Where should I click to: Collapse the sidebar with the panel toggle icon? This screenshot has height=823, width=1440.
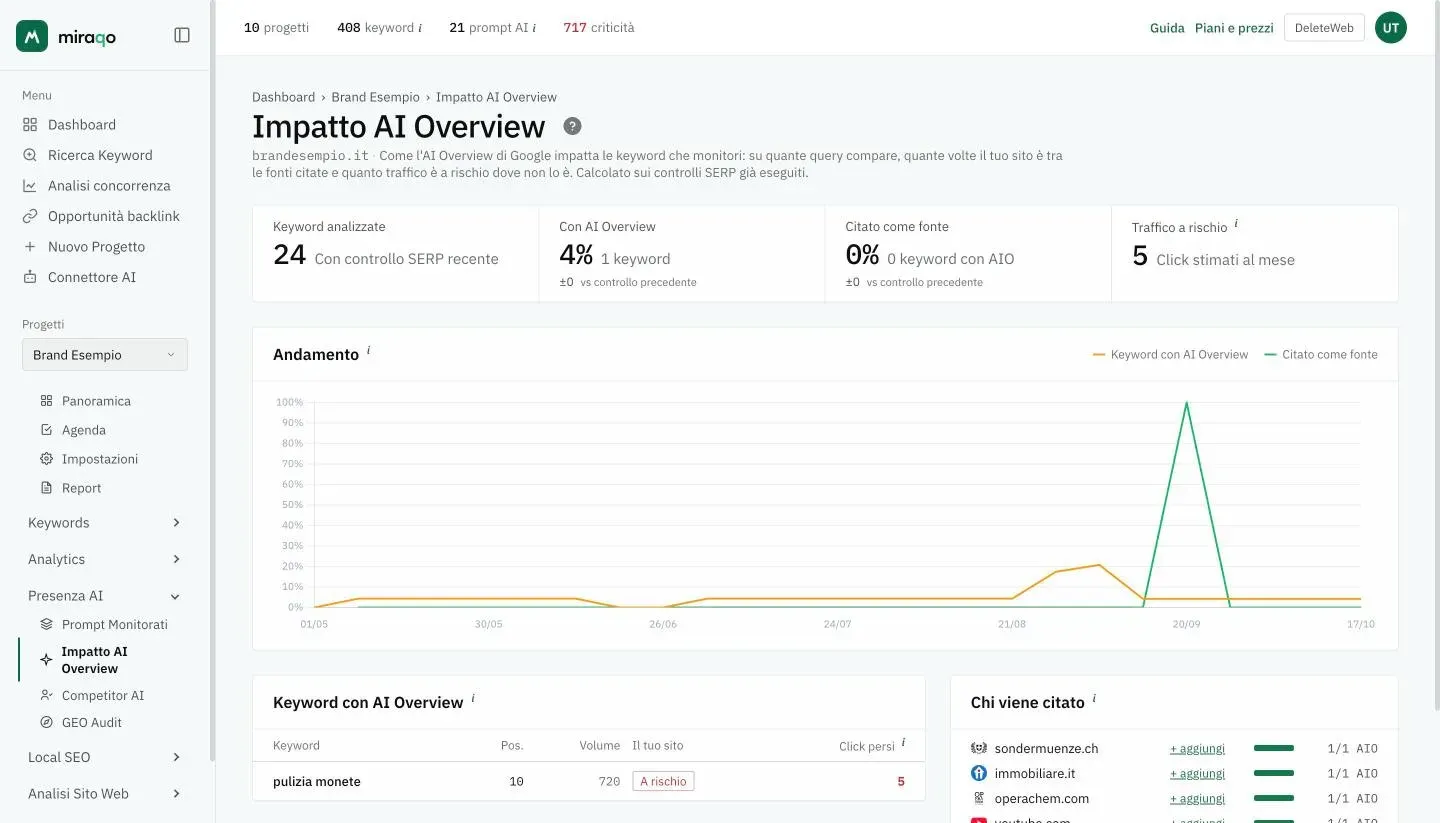(182, 35)
